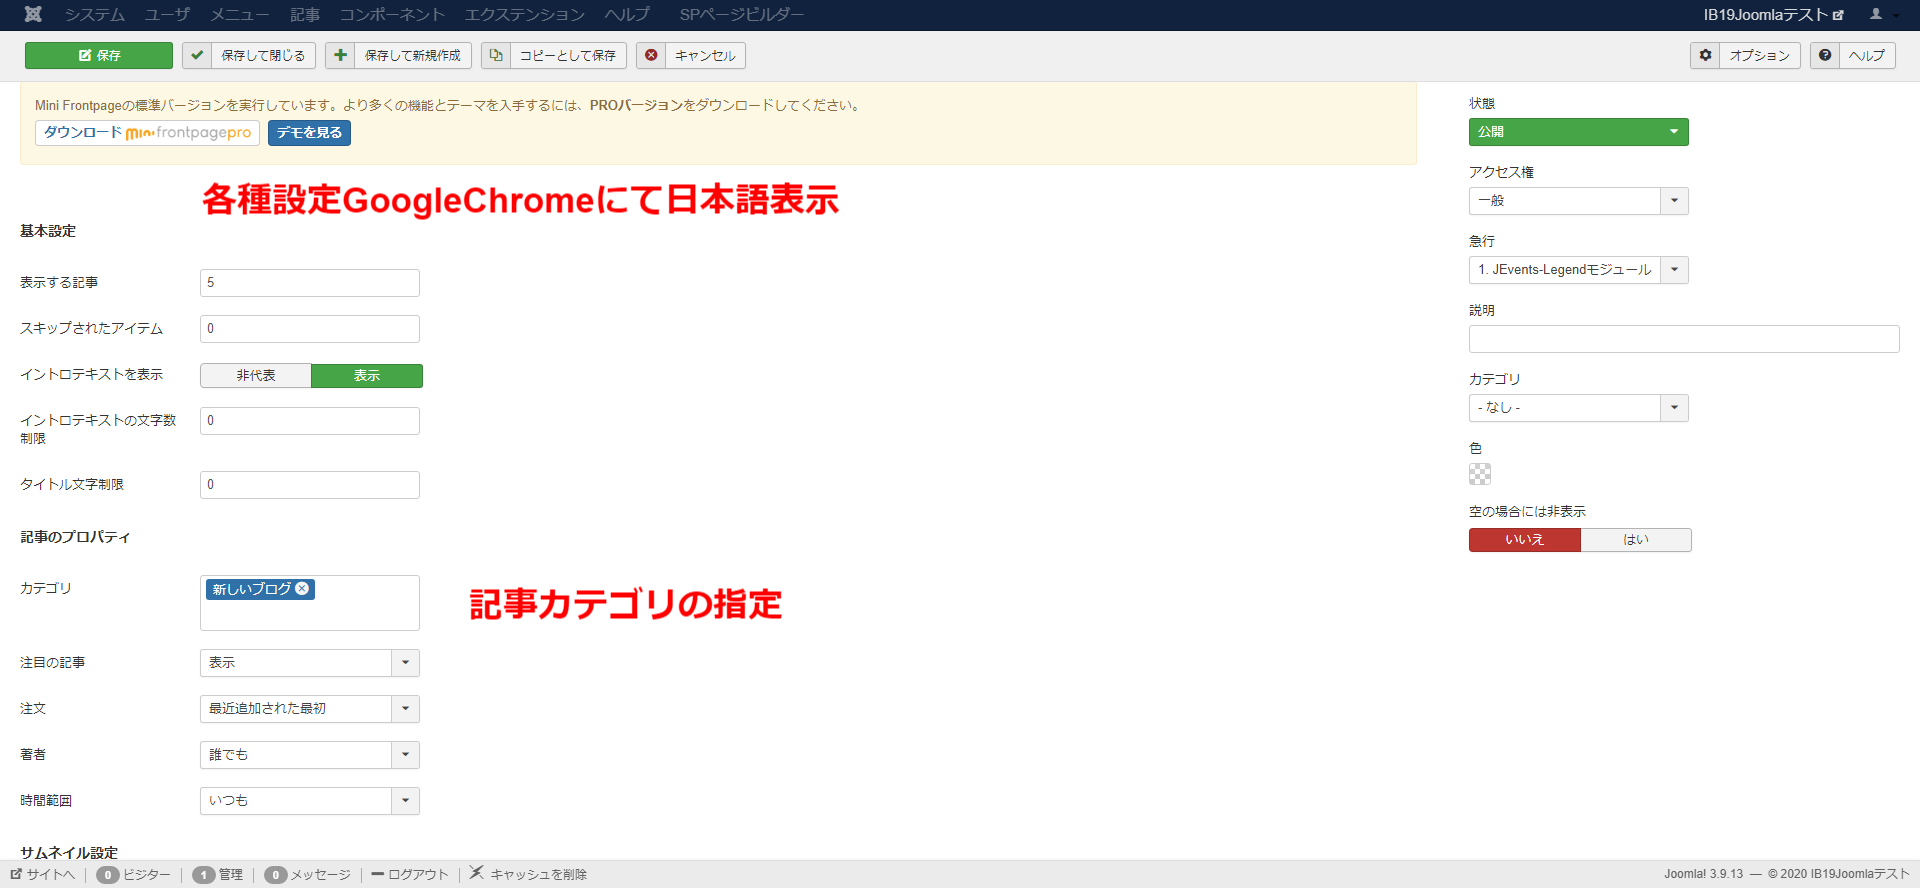Click the save-as-copy icon

point(496,55)
